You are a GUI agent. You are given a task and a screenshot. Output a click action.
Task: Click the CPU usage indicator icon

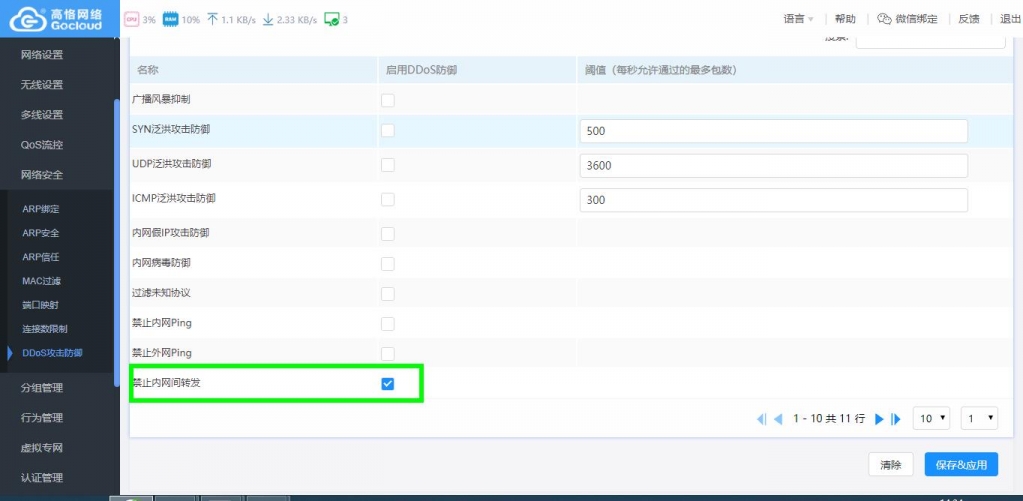click(131, 19)
